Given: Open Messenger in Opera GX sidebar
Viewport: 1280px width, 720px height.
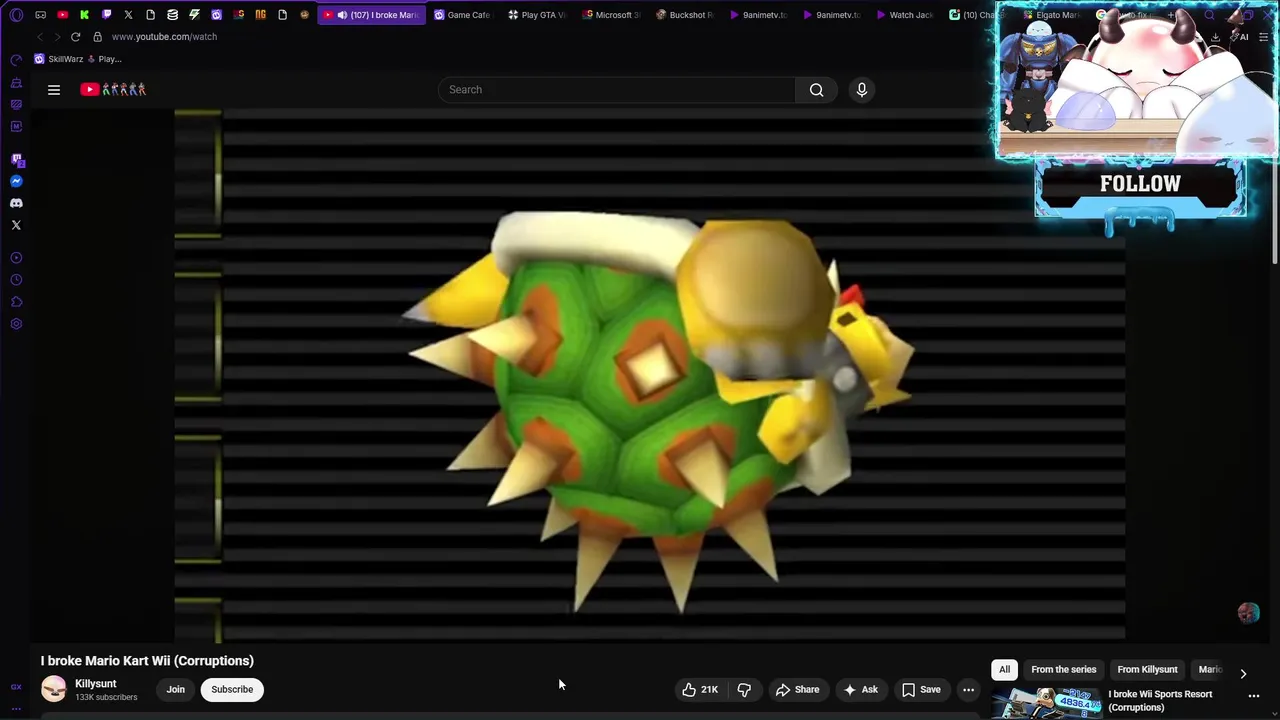Looking at the screenshot, I should [x=16, y=181].
